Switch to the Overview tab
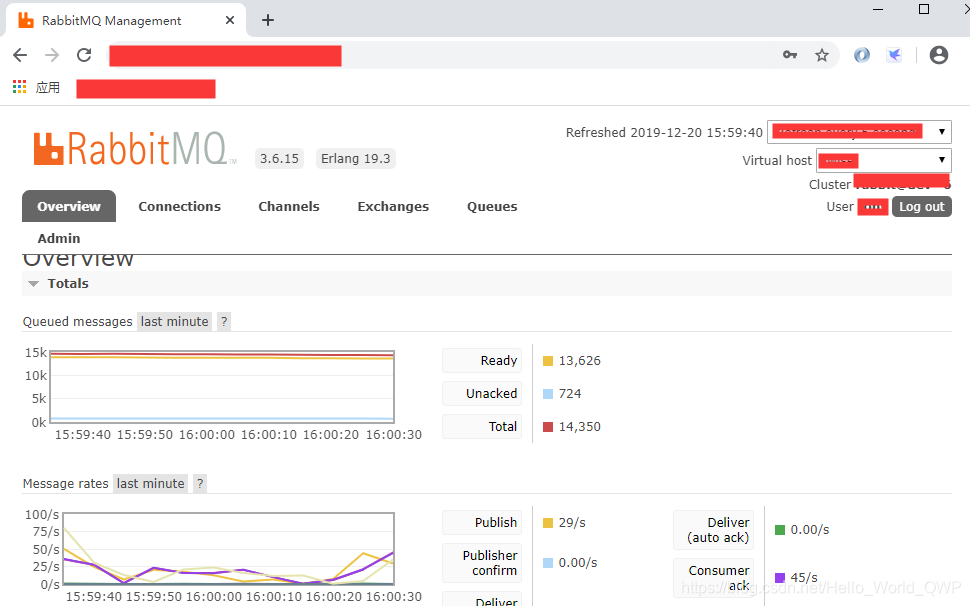This screenshot has height=606, width=970. pyautogui.click(x=69, y=207)
